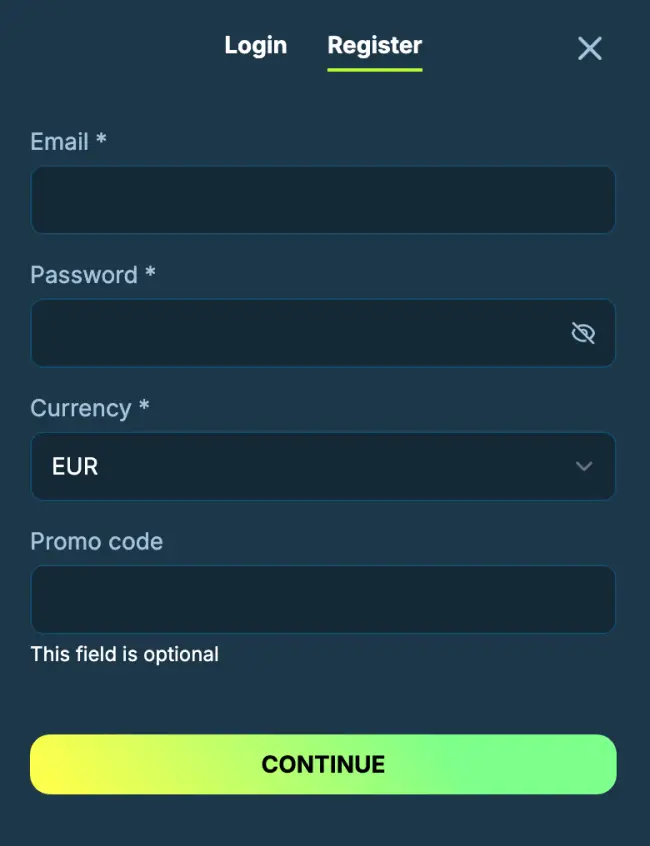This screenshot has height=846, width=650.
Task: Switch to the Login tab
Action: coord(256,45)
